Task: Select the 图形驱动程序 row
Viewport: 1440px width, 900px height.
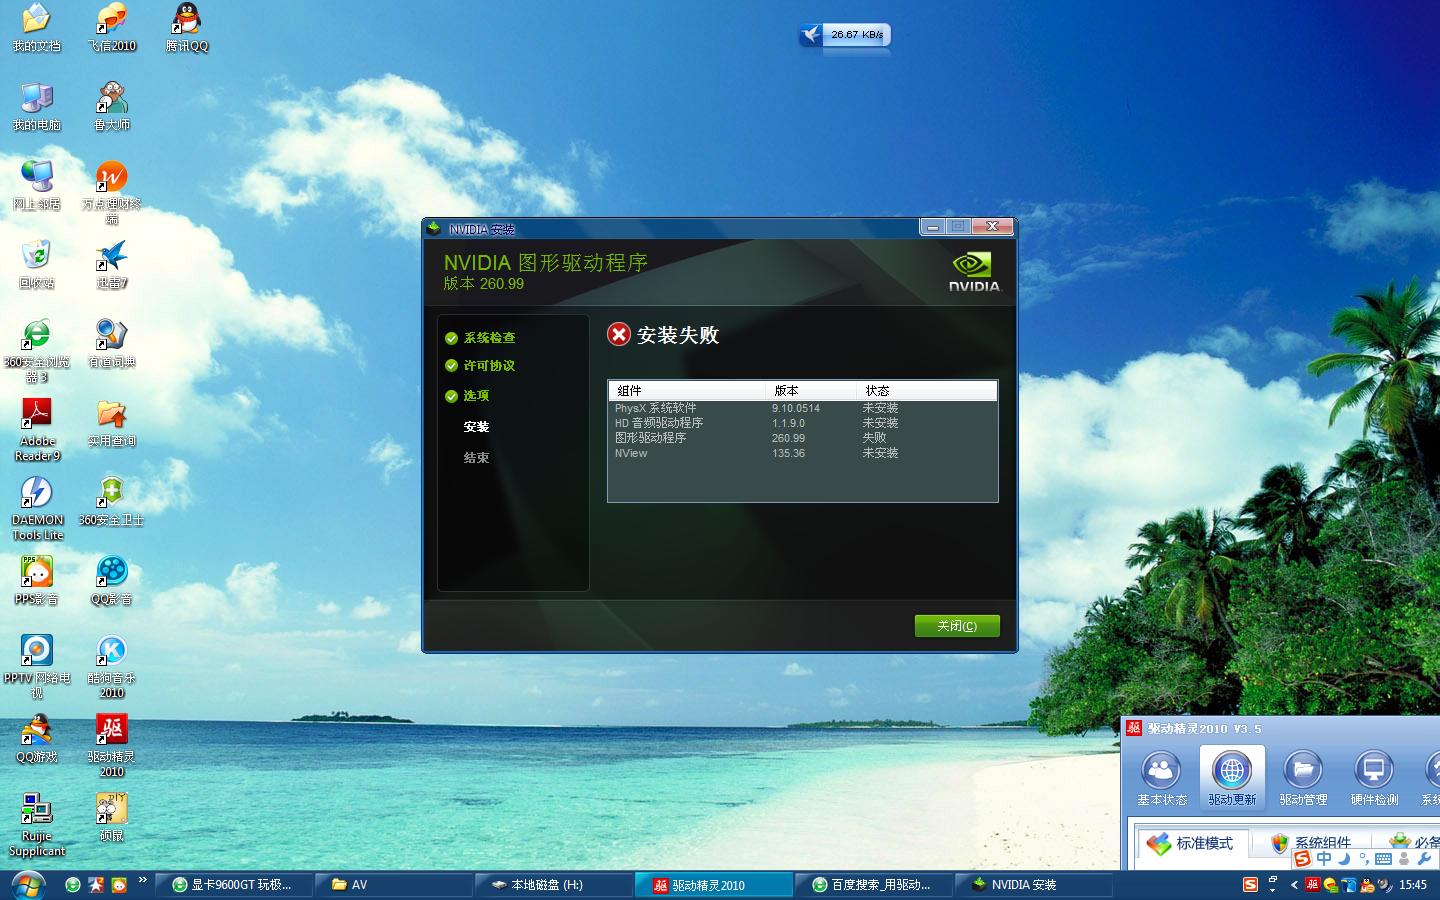Action: click(x=802, y=438)
